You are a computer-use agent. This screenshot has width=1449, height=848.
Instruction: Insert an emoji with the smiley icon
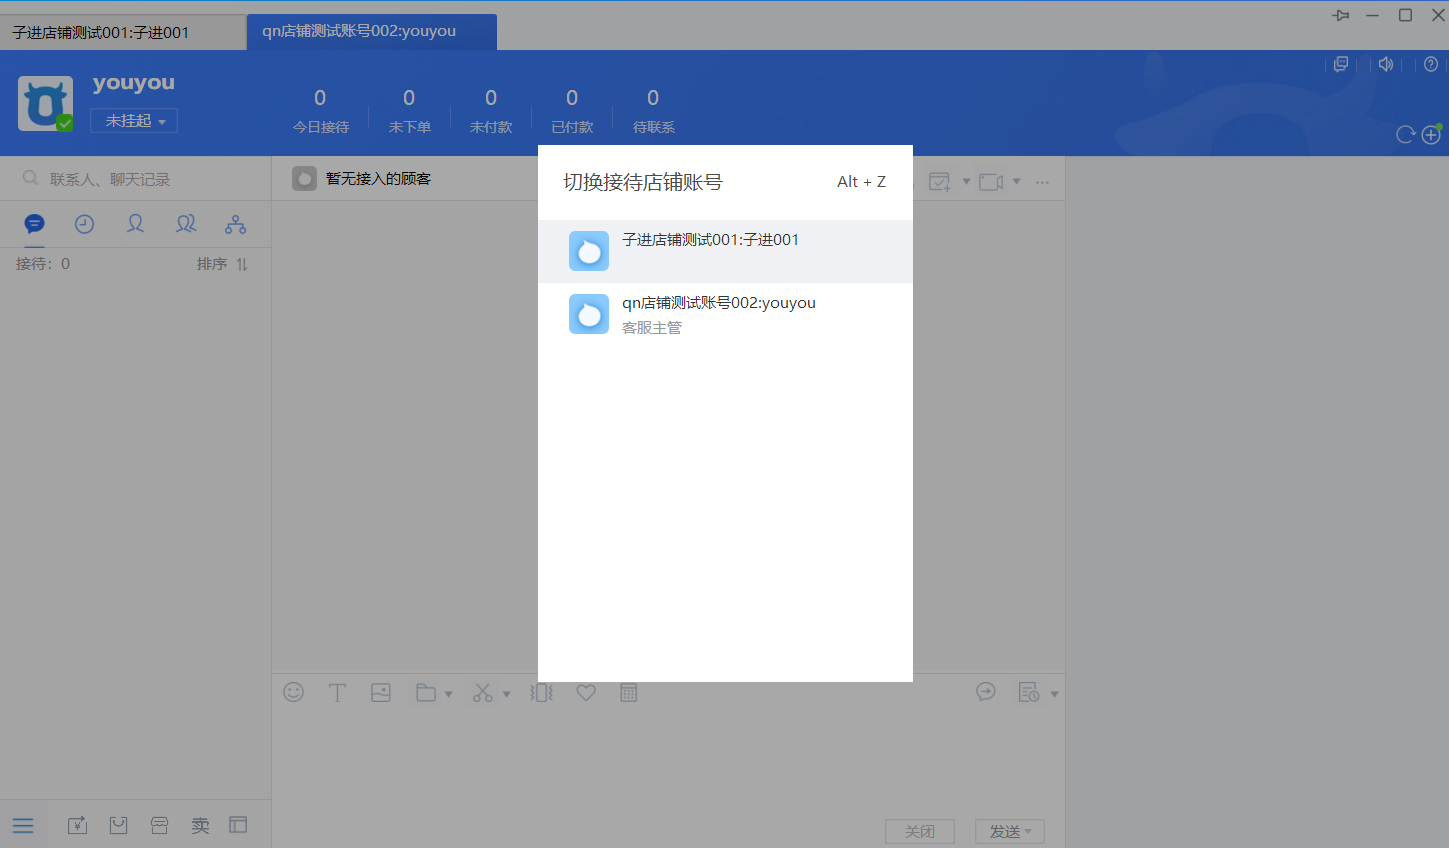coord(293,692)
